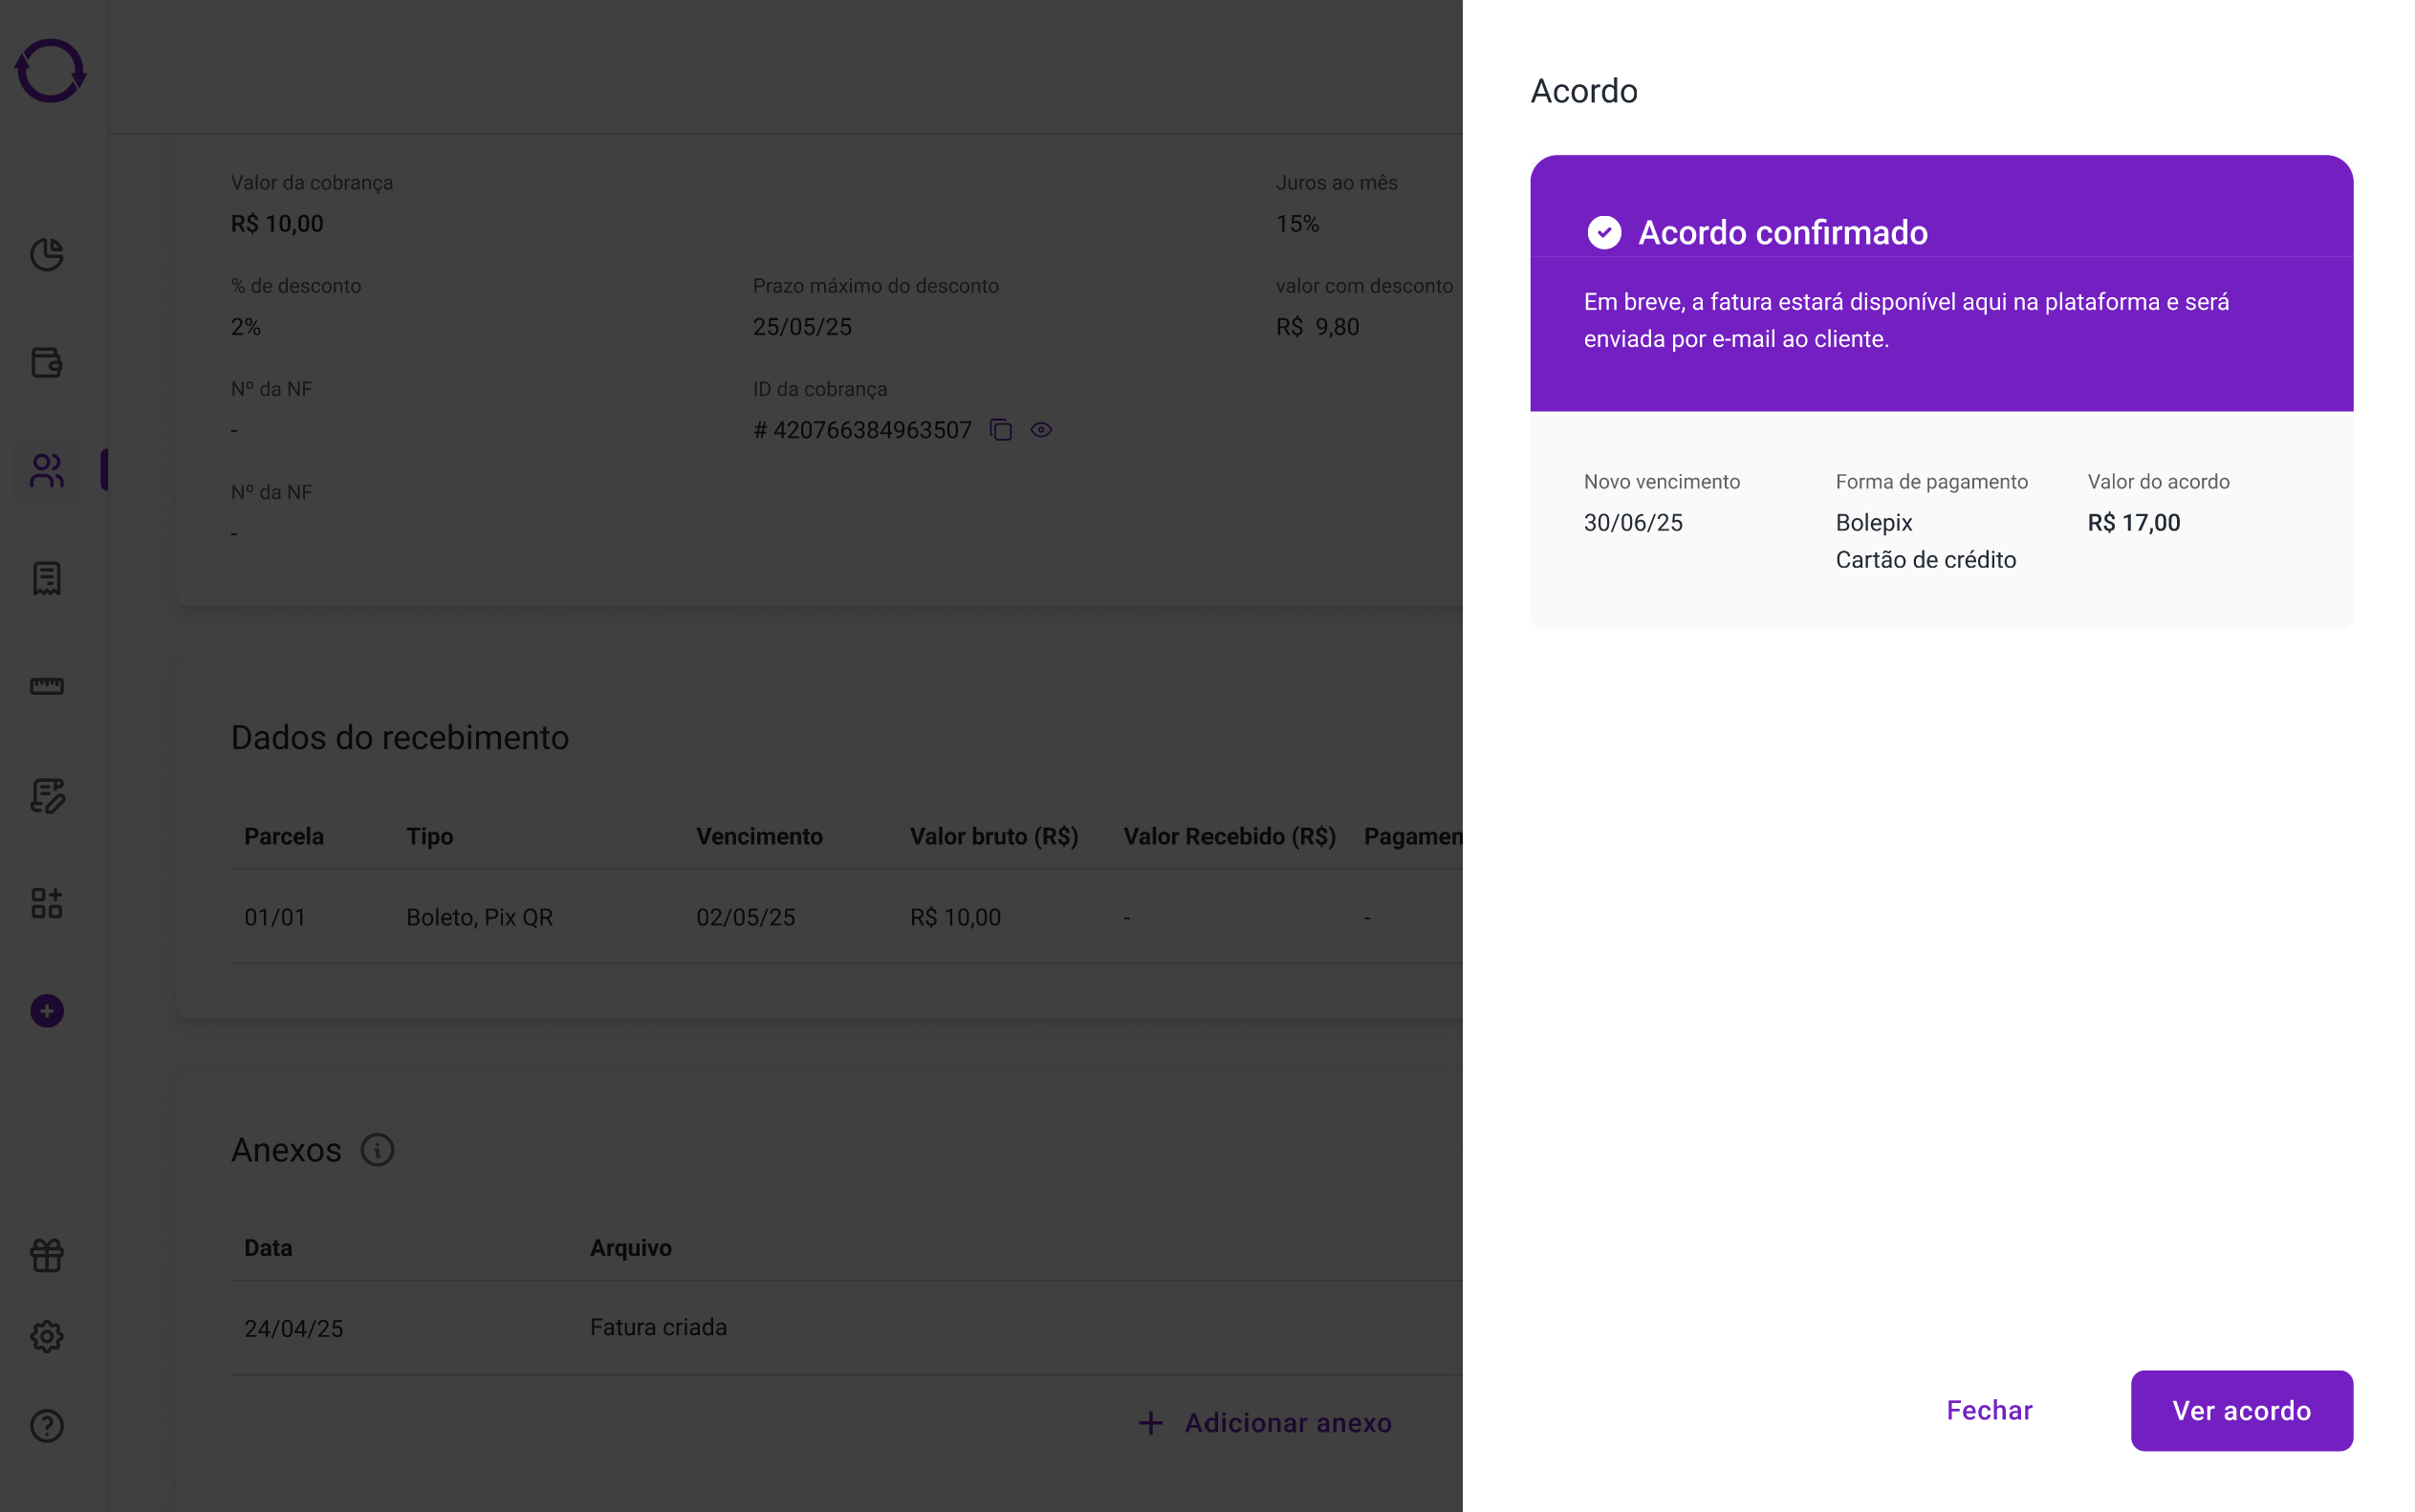Image resolution: width=2415 pixels, height=1512 pixels.
Task: Open help question mark icon
Action: click(x=47, y=1425)
